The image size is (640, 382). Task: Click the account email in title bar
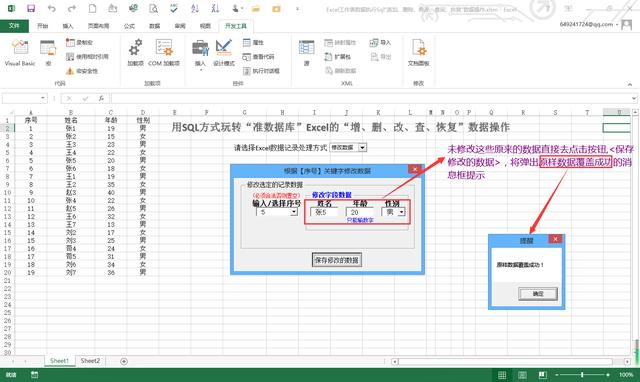click(x=586, y=24)
